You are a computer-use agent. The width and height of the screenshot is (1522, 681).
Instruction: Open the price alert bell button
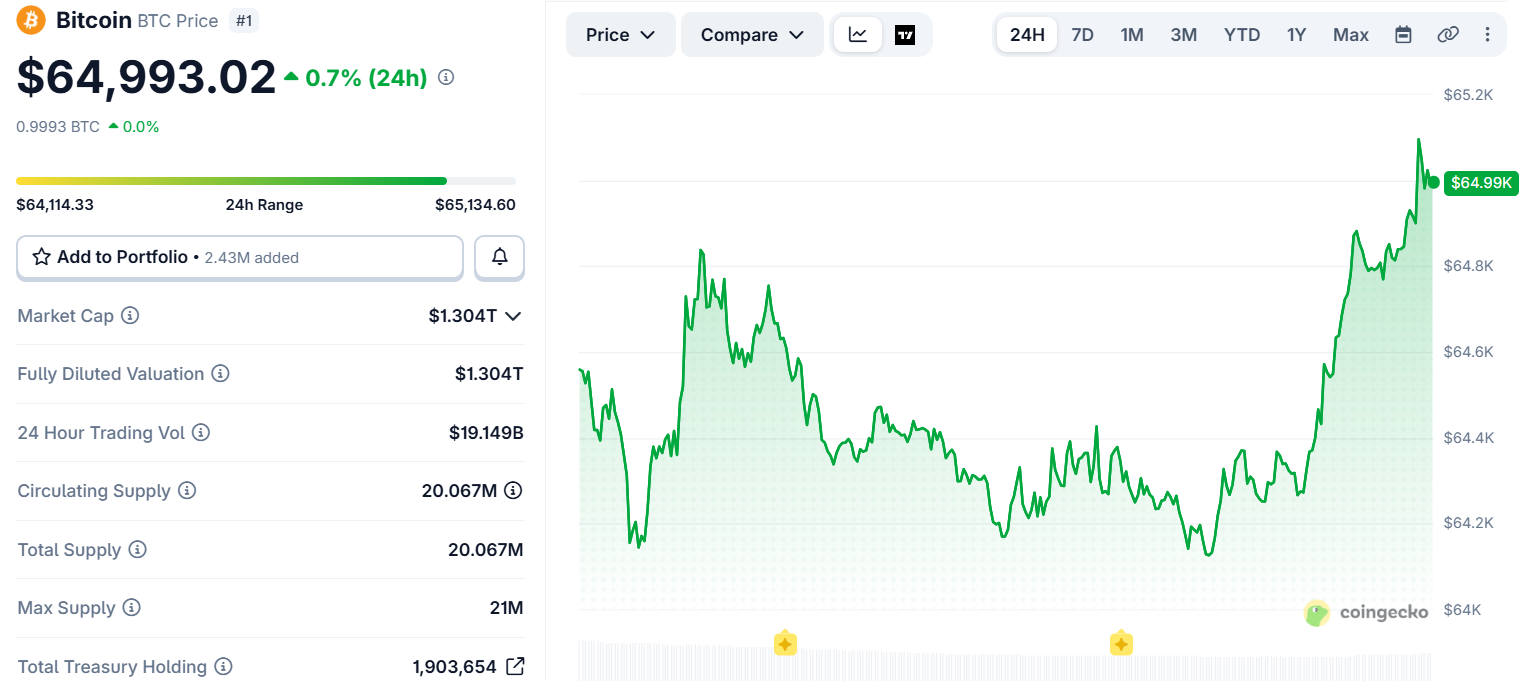(x=499, y=257)
